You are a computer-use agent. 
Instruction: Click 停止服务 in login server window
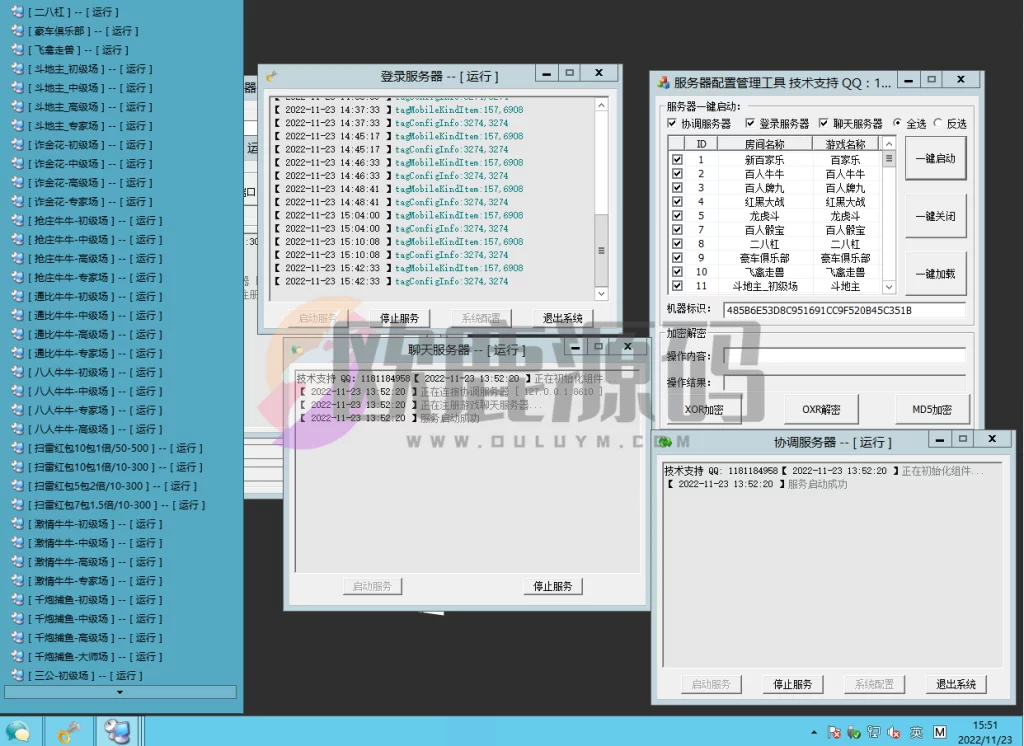(x=398, y=317)
